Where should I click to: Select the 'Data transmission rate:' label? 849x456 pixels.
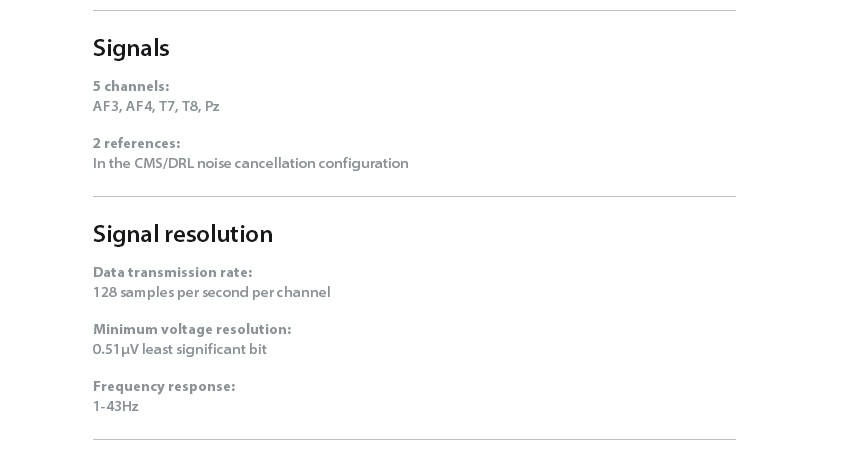tap(173, 272)
